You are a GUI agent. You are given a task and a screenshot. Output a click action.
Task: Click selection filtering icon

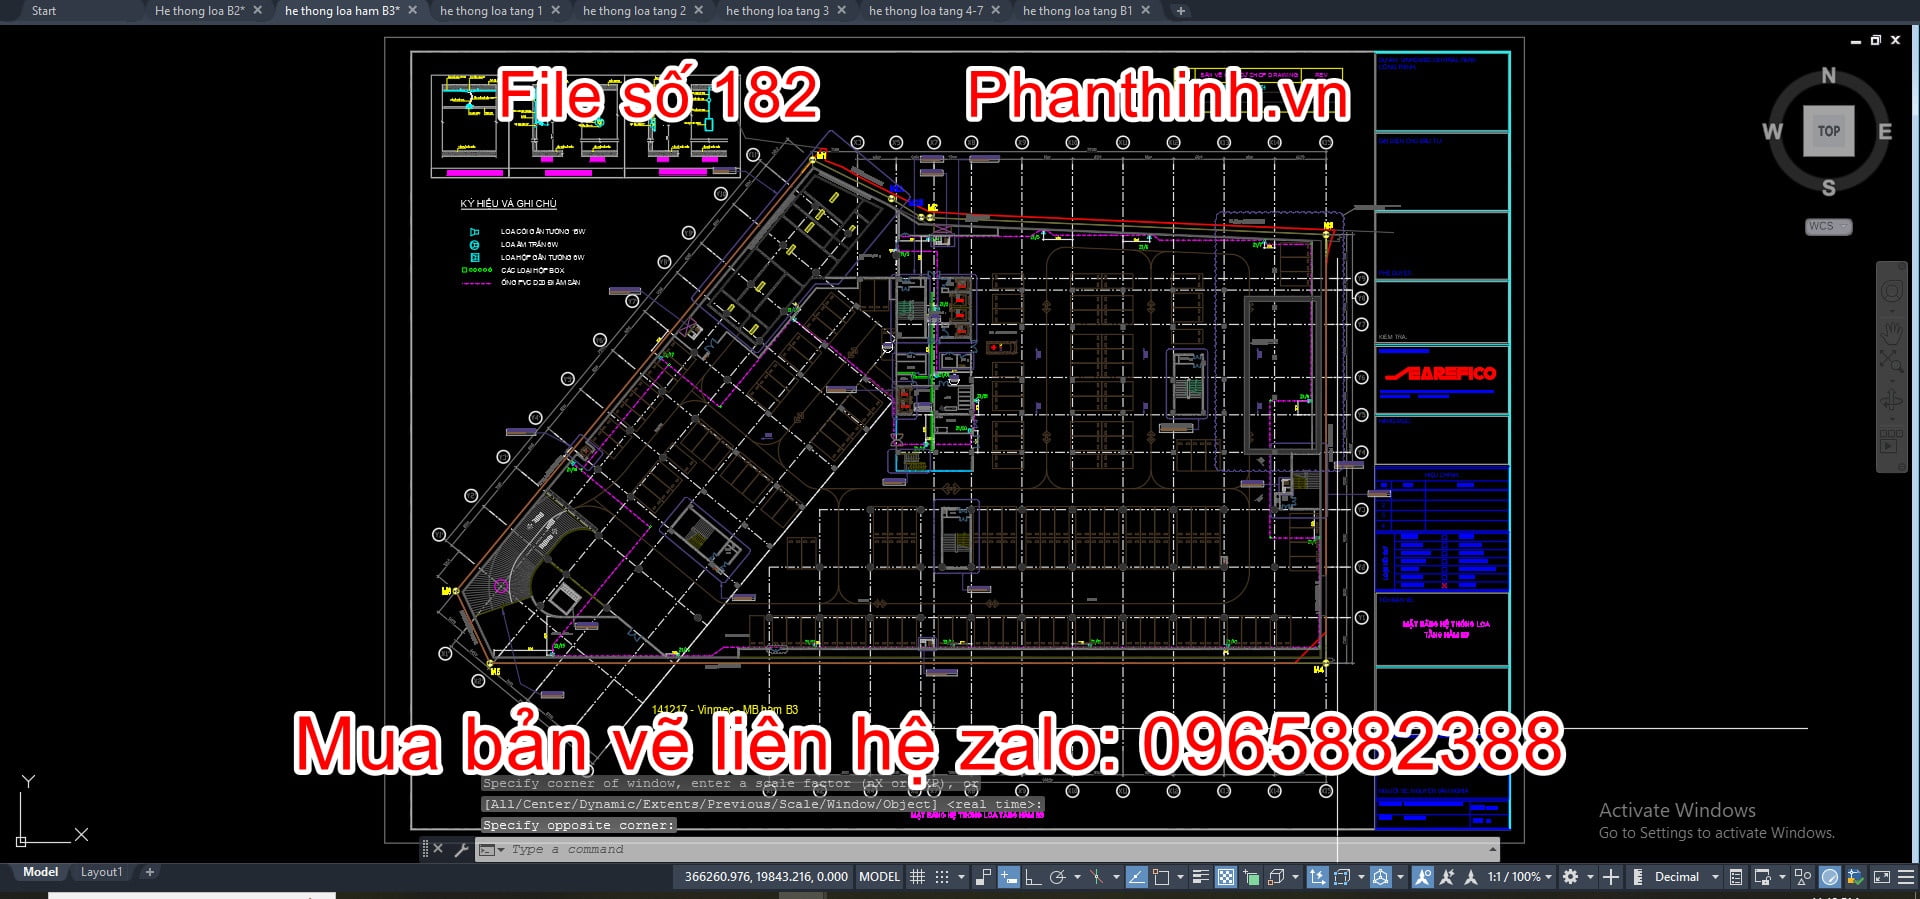[1342, 877]
